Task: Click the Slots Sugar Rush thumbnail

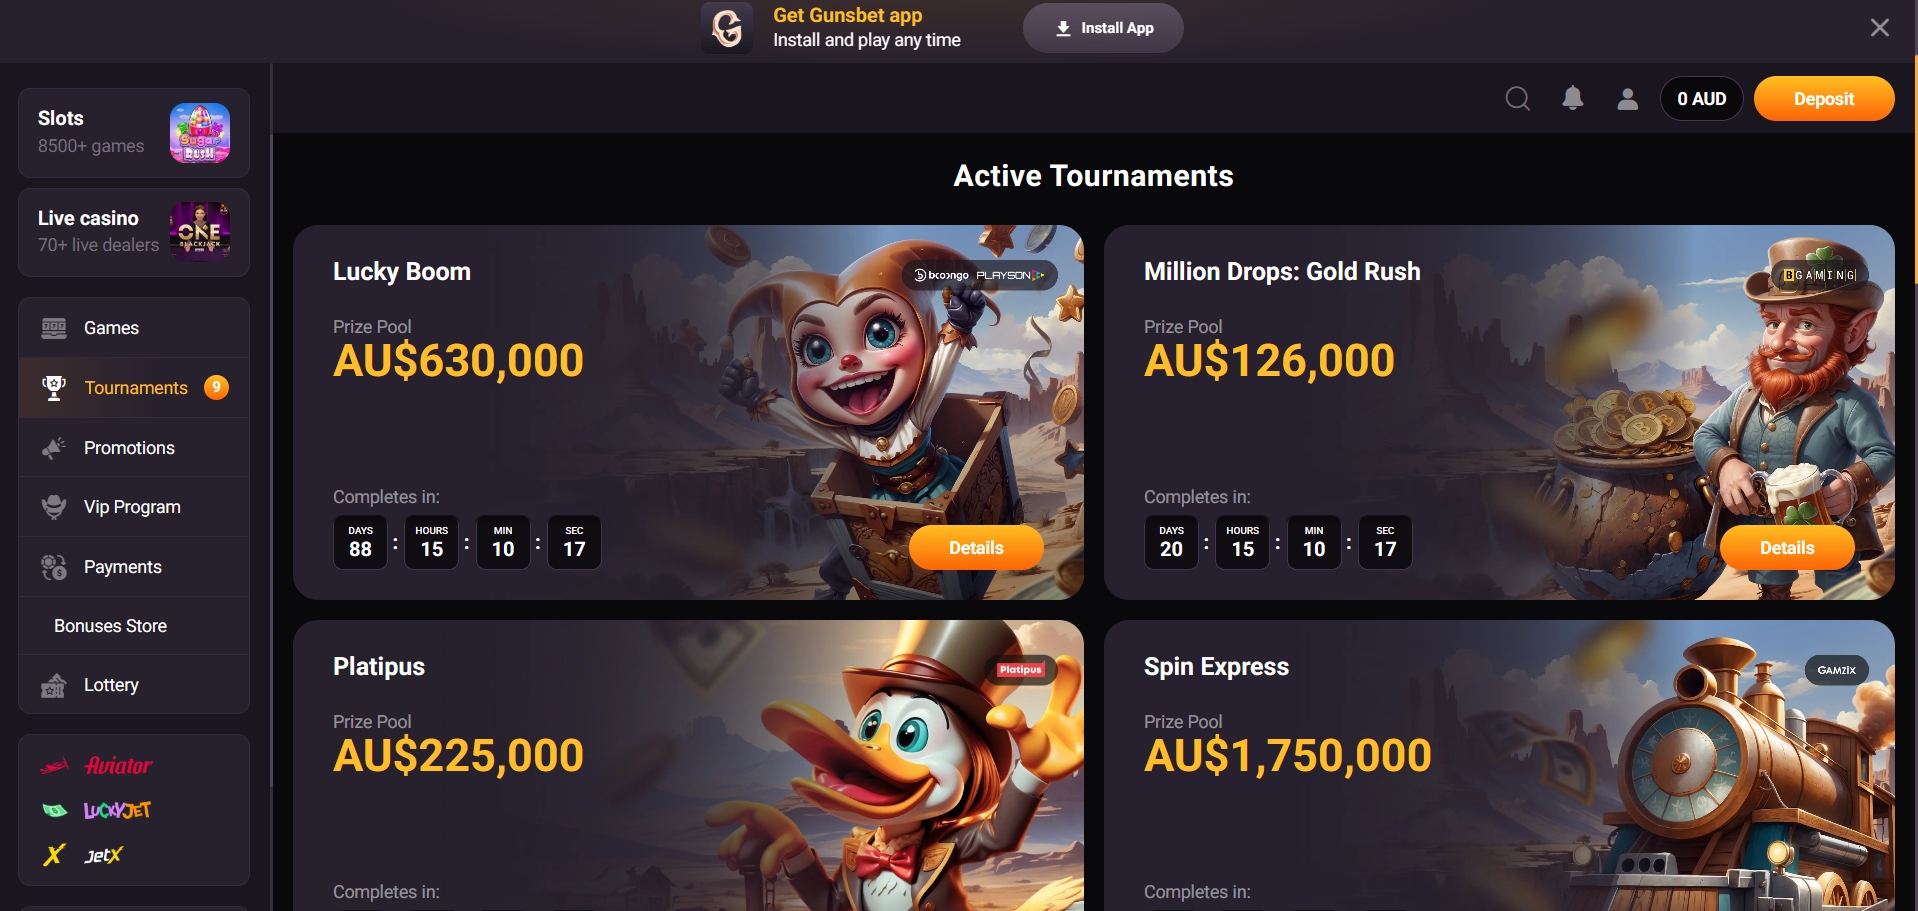Action: [x=200, y=133]
